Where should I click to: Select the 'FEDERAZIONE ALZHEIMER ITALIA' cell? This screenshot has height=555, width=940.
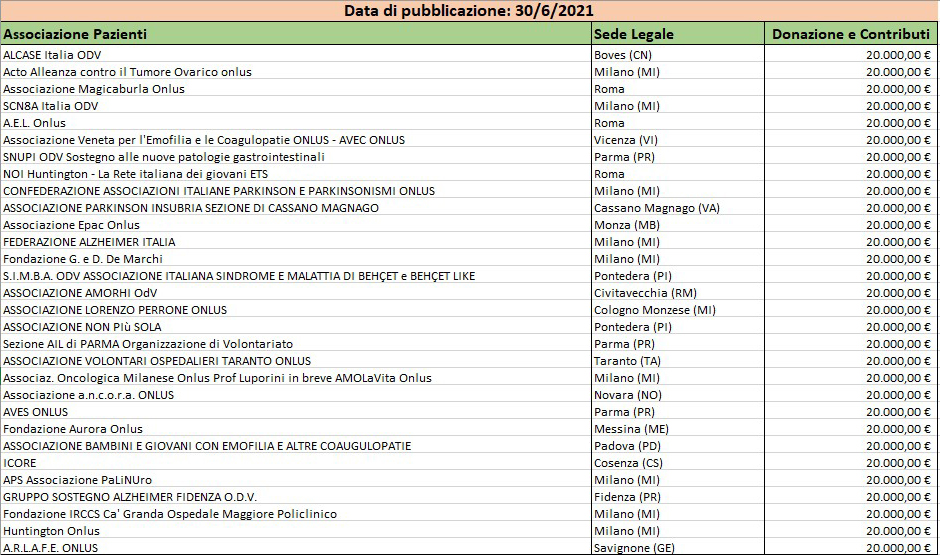pyautogui.click(x=296, y=242)
